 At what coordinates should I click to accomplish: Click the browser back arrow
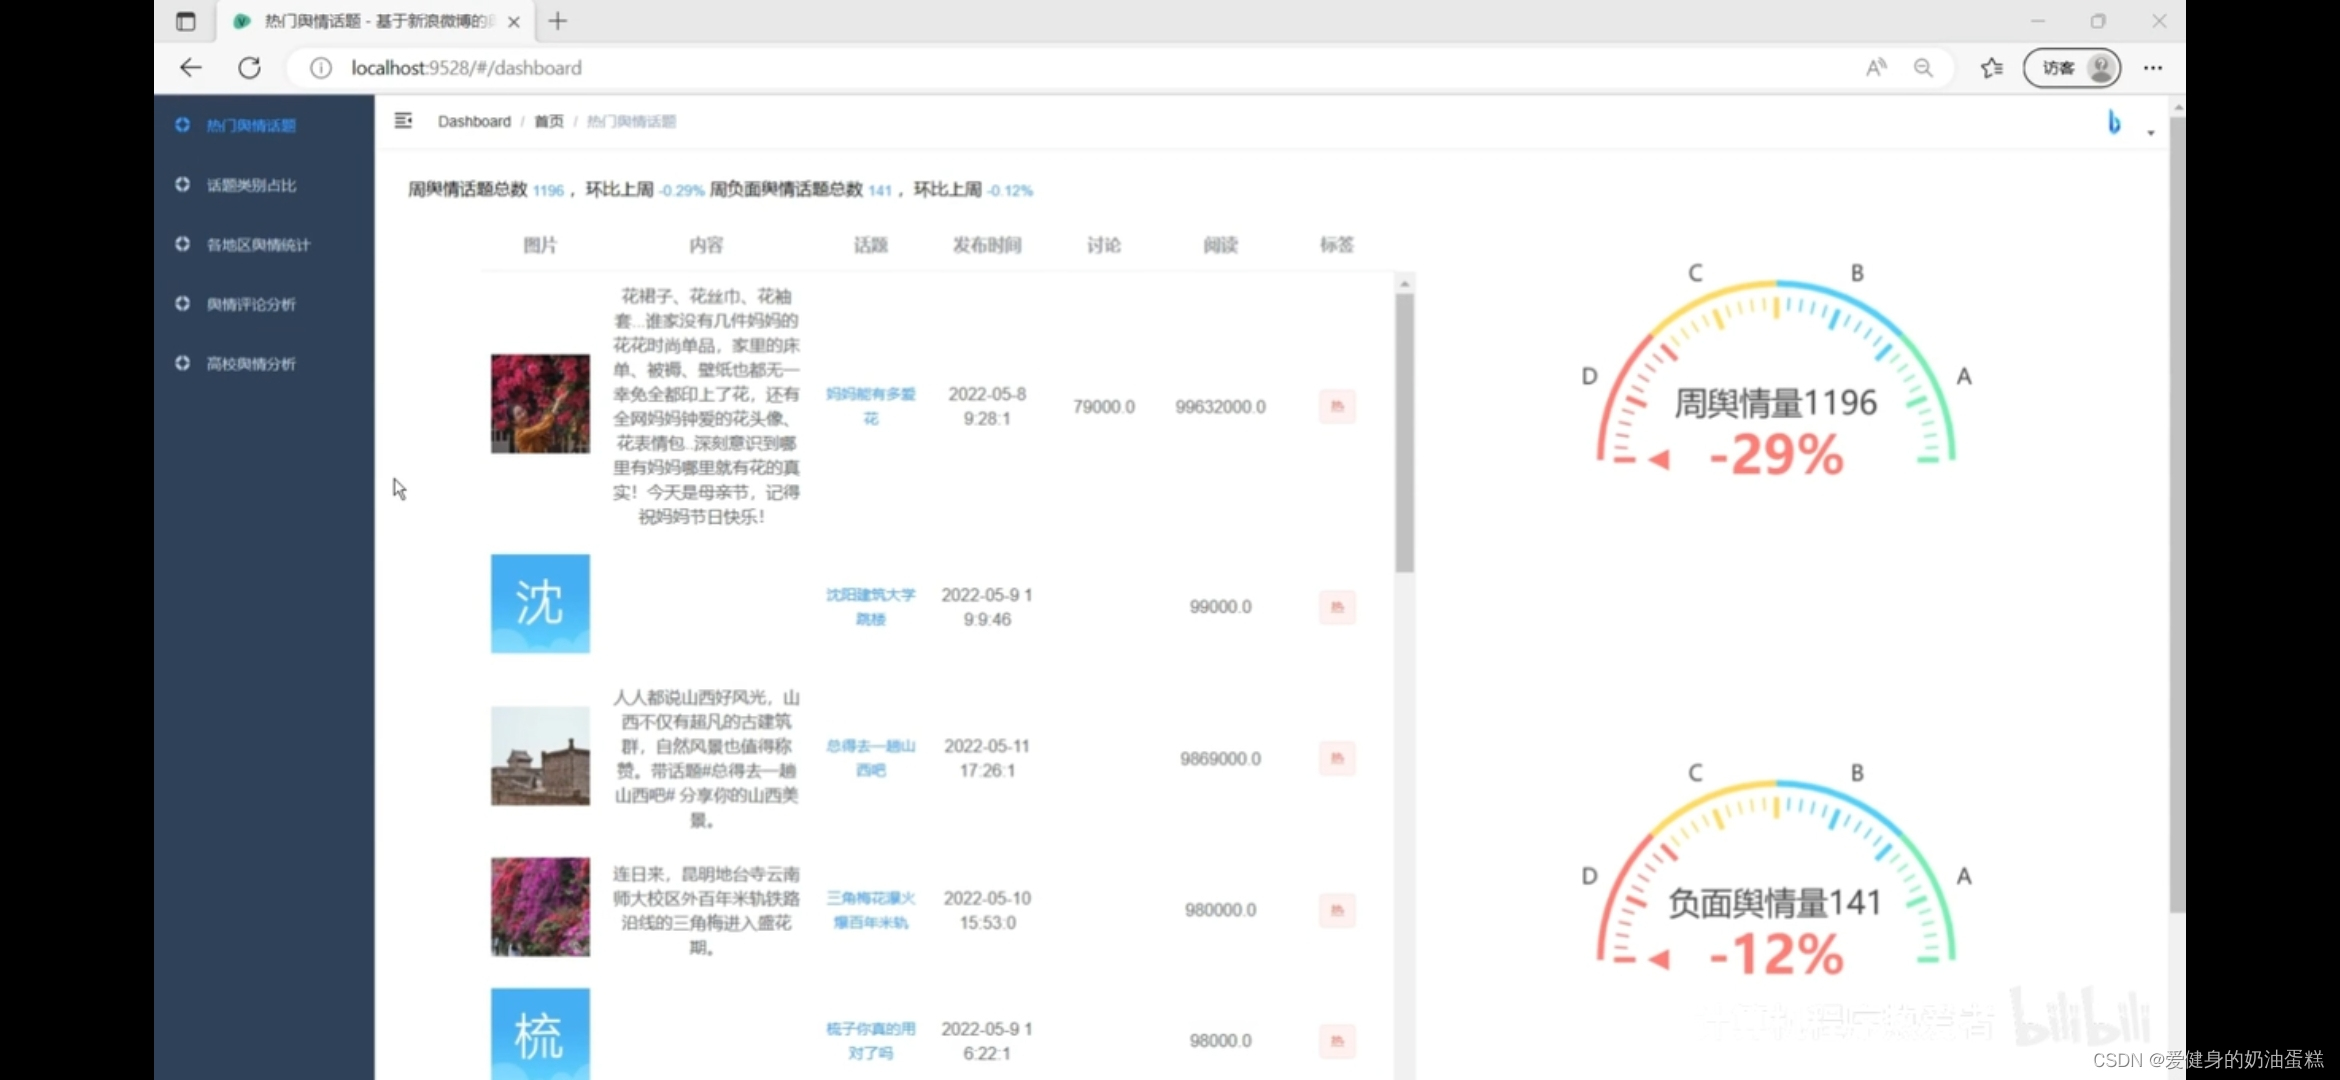pyautogui.click(x=191, y=68)
